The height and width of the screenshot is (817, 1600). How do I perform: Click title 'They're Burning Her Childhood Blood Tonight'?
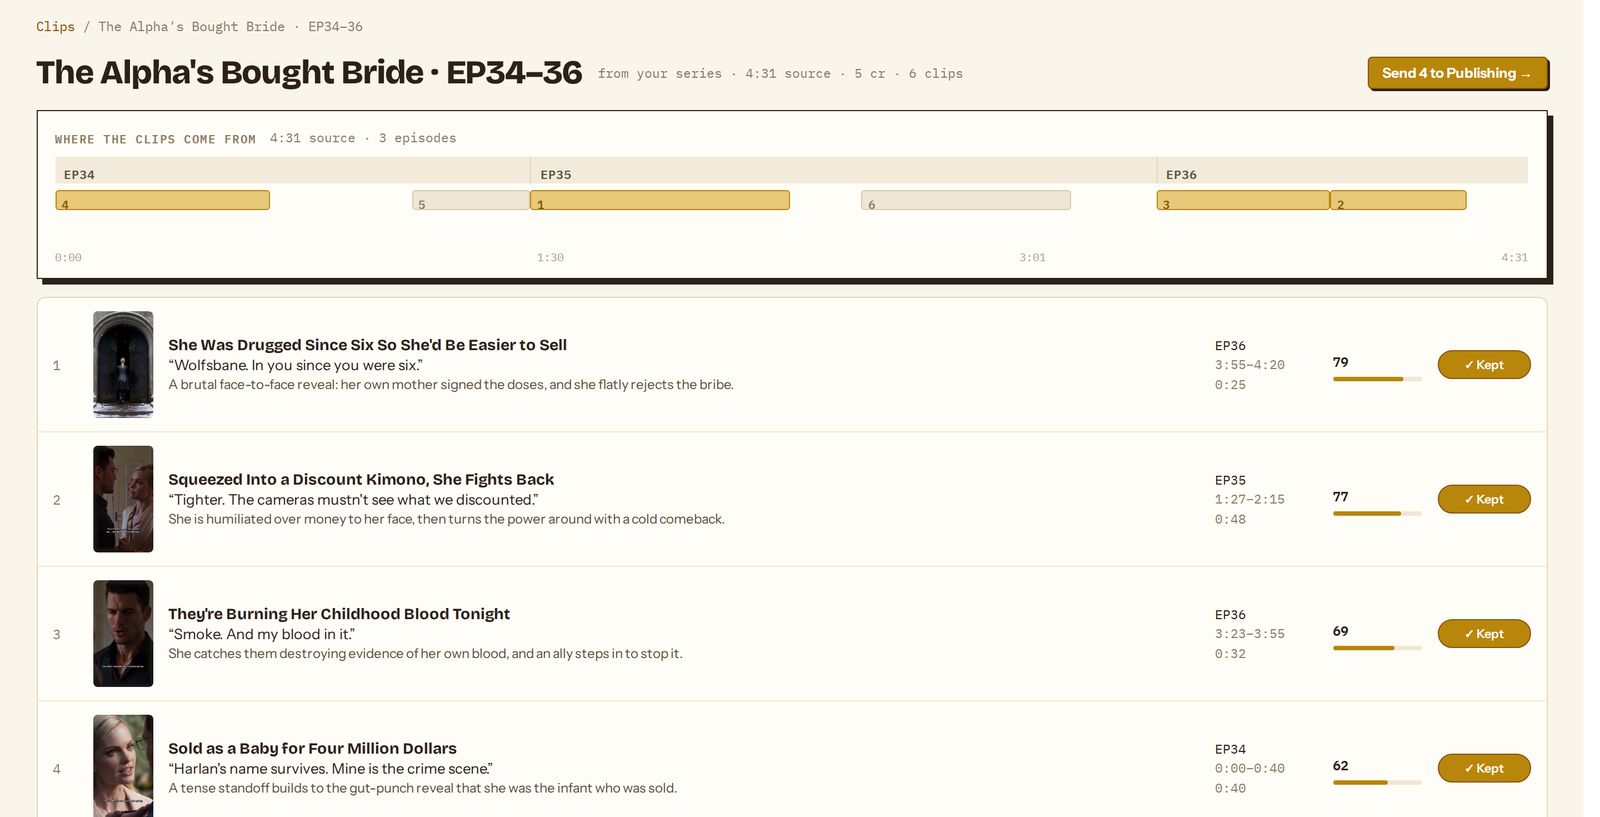click(x=339, y=614)
